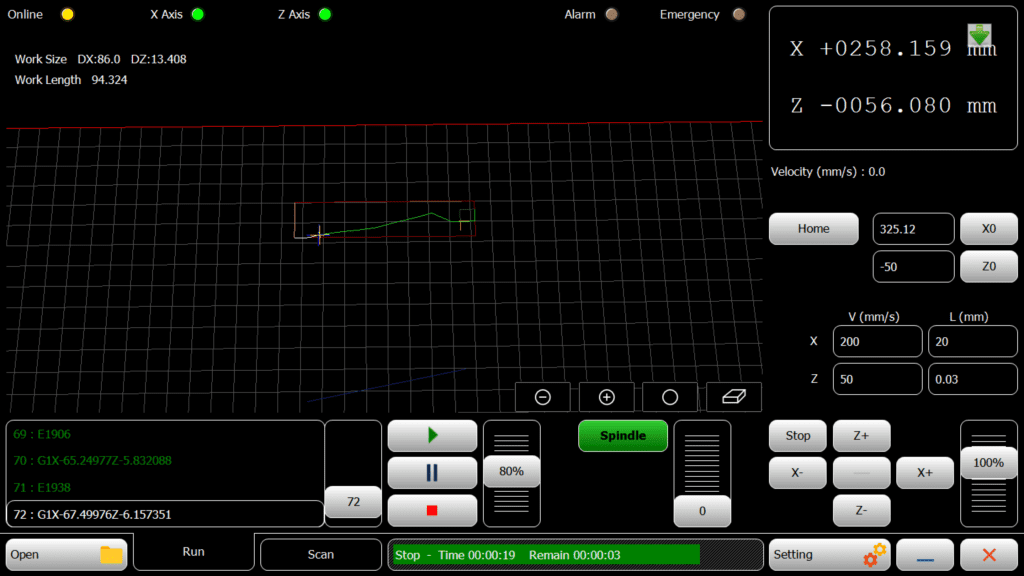This screenshot has width=1024, height=576.
Task: Click the Work Length 94.324 text
Action: (x=71, y=80)
